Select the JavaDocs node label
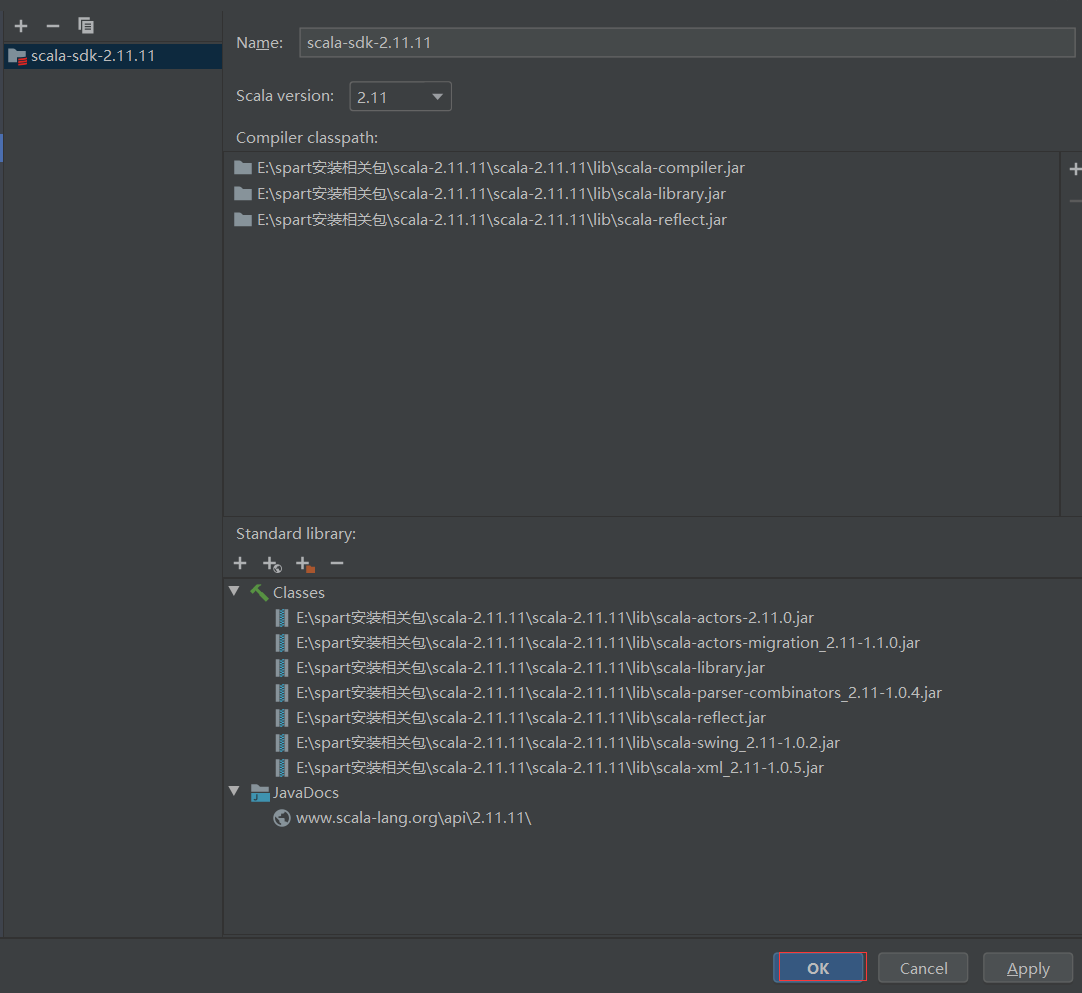This screenshot has width=1082, height=993. pyautogui.click(x=306, y=793)
